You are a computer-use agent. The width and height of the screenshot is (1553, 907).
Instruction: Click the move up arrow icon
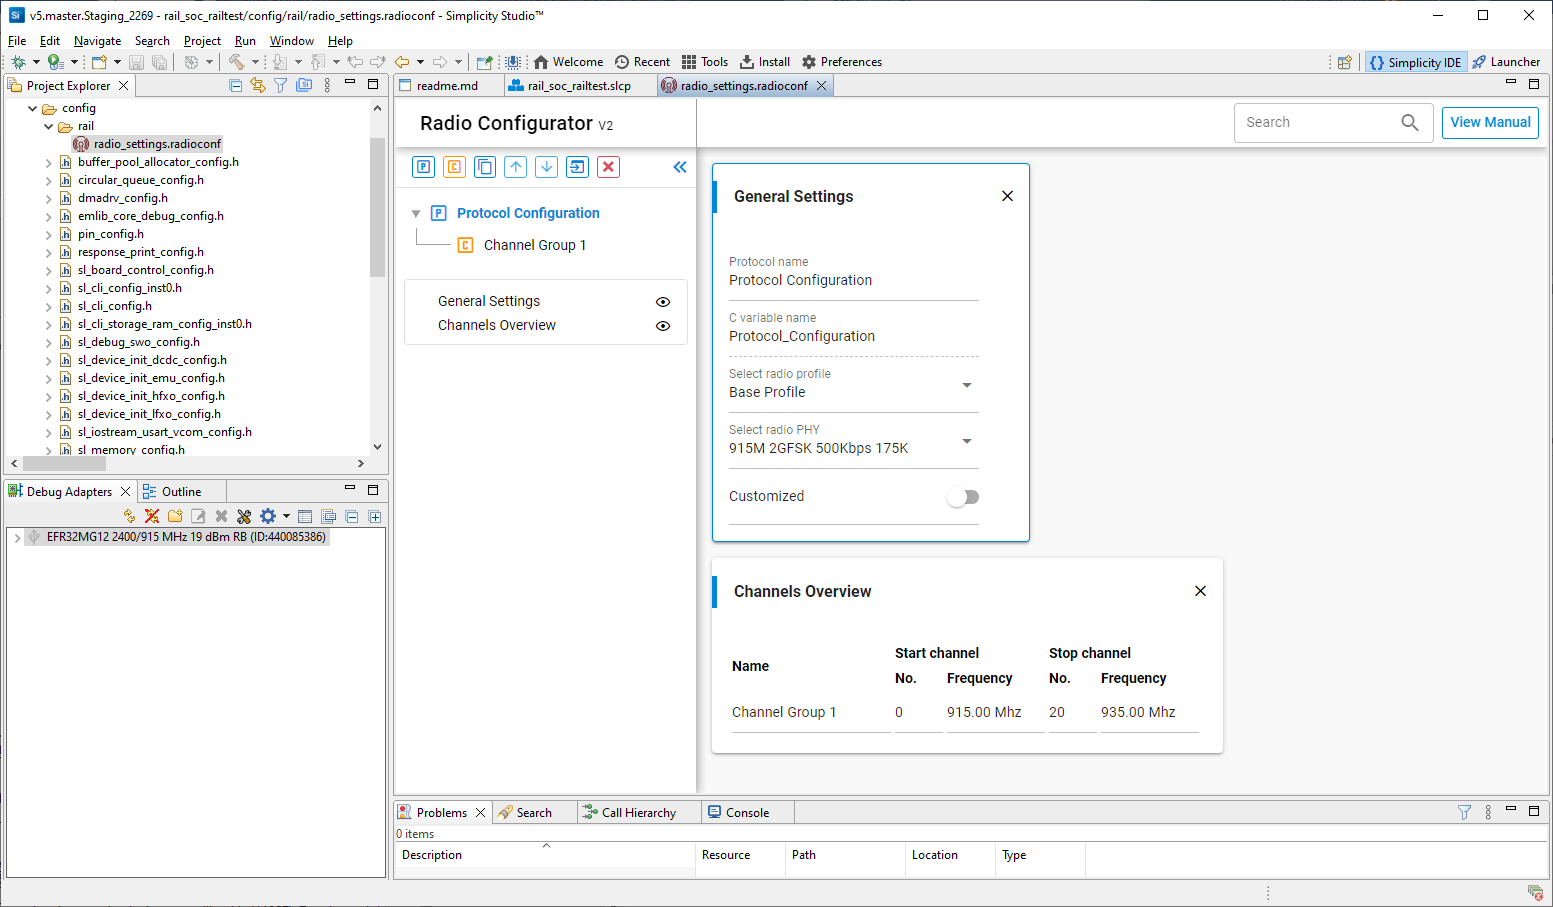[x=516, y=167]
